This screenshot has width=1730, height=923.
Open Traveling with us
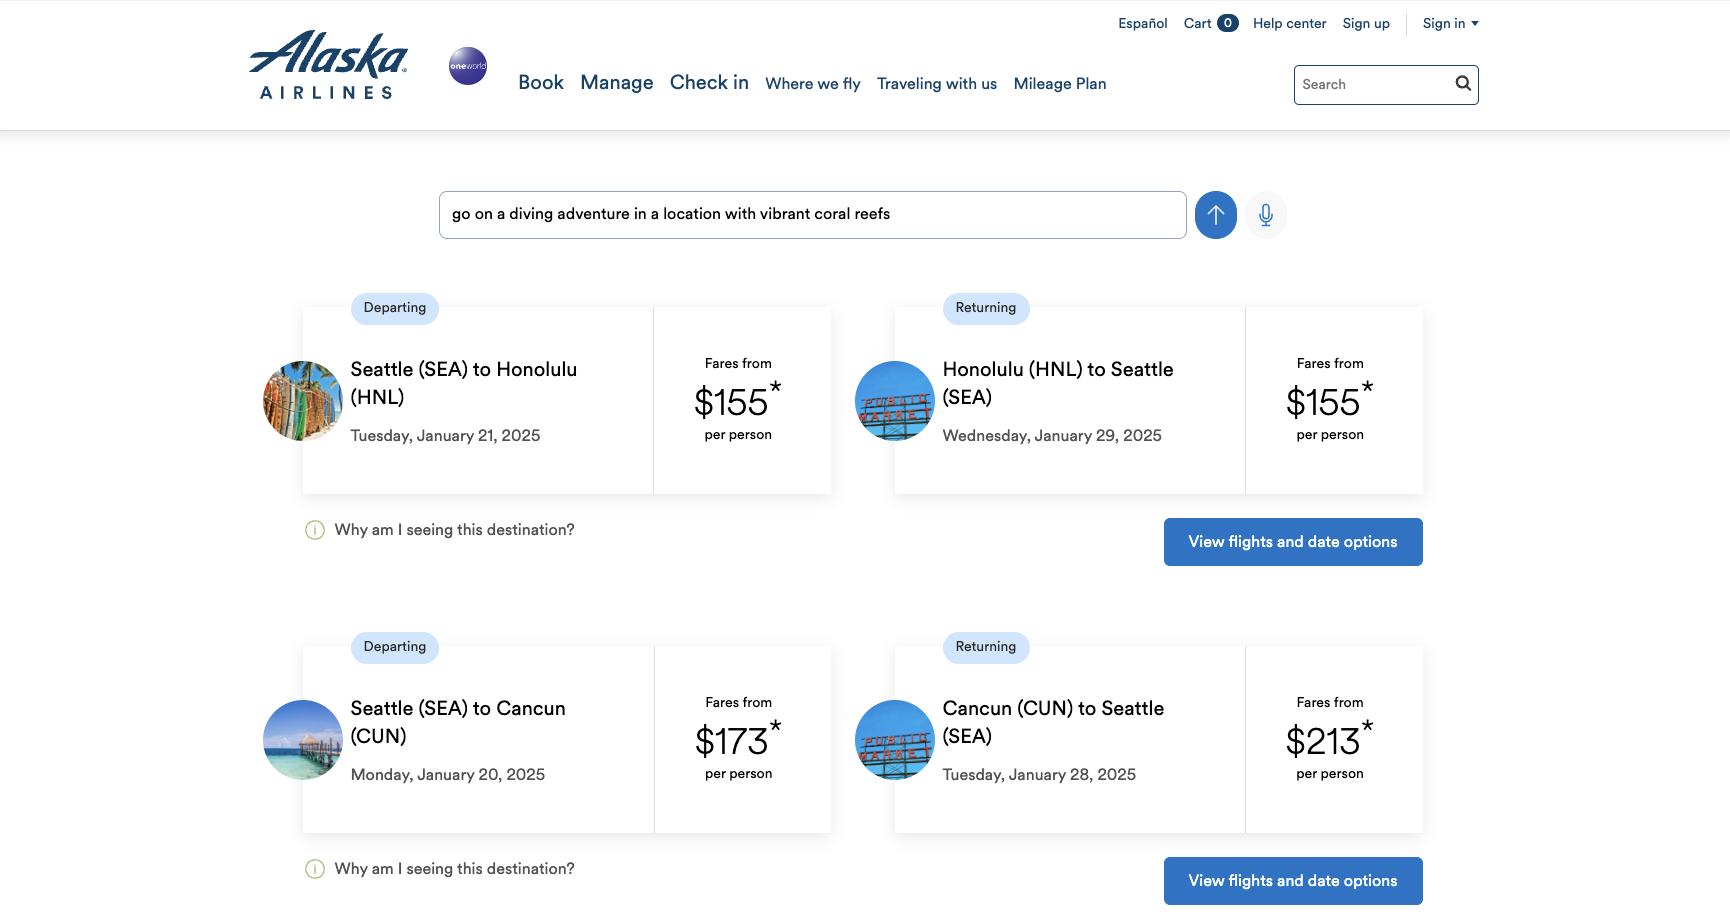tap(937, 84)
